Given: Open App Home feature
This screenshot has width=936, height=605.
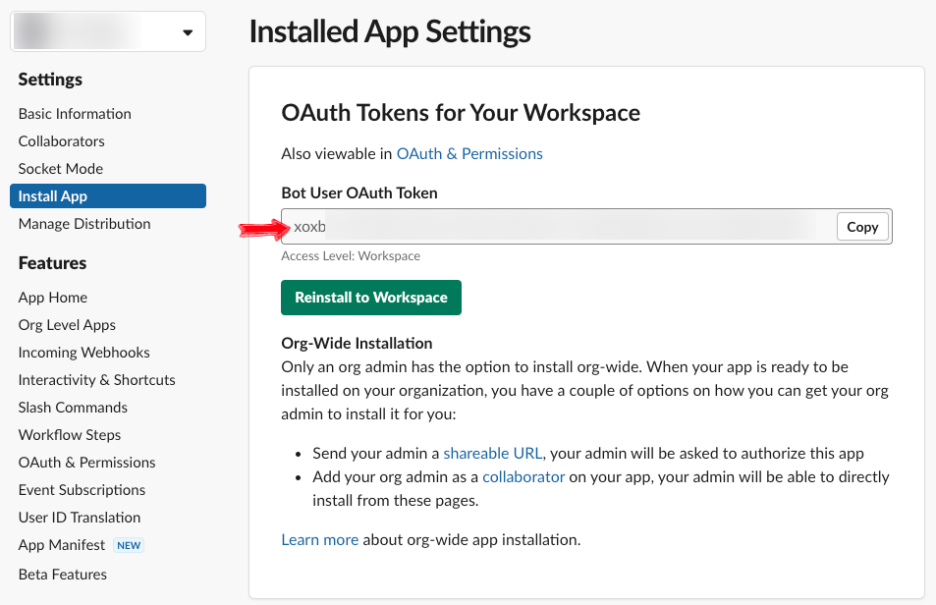Looking at the screenshot, I should [53, 298].
